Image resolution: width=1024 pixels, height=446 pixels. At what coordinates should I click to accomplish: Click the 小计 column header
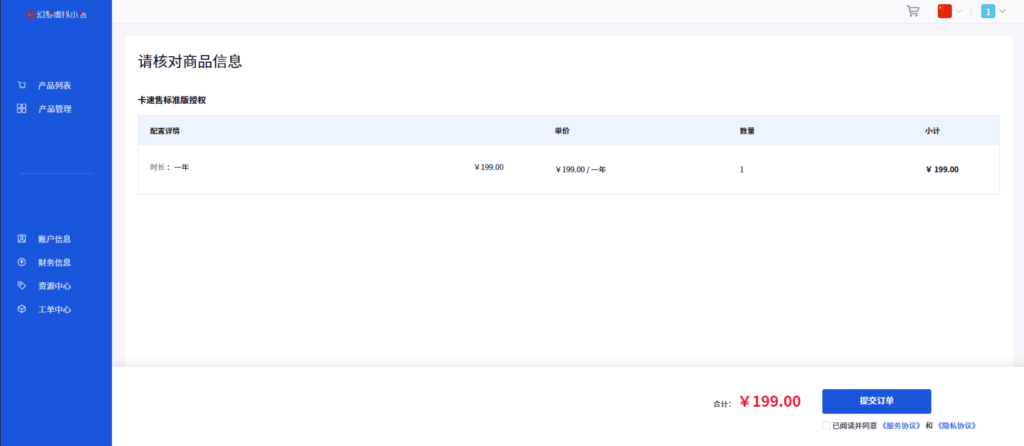(x=932, y=131)
